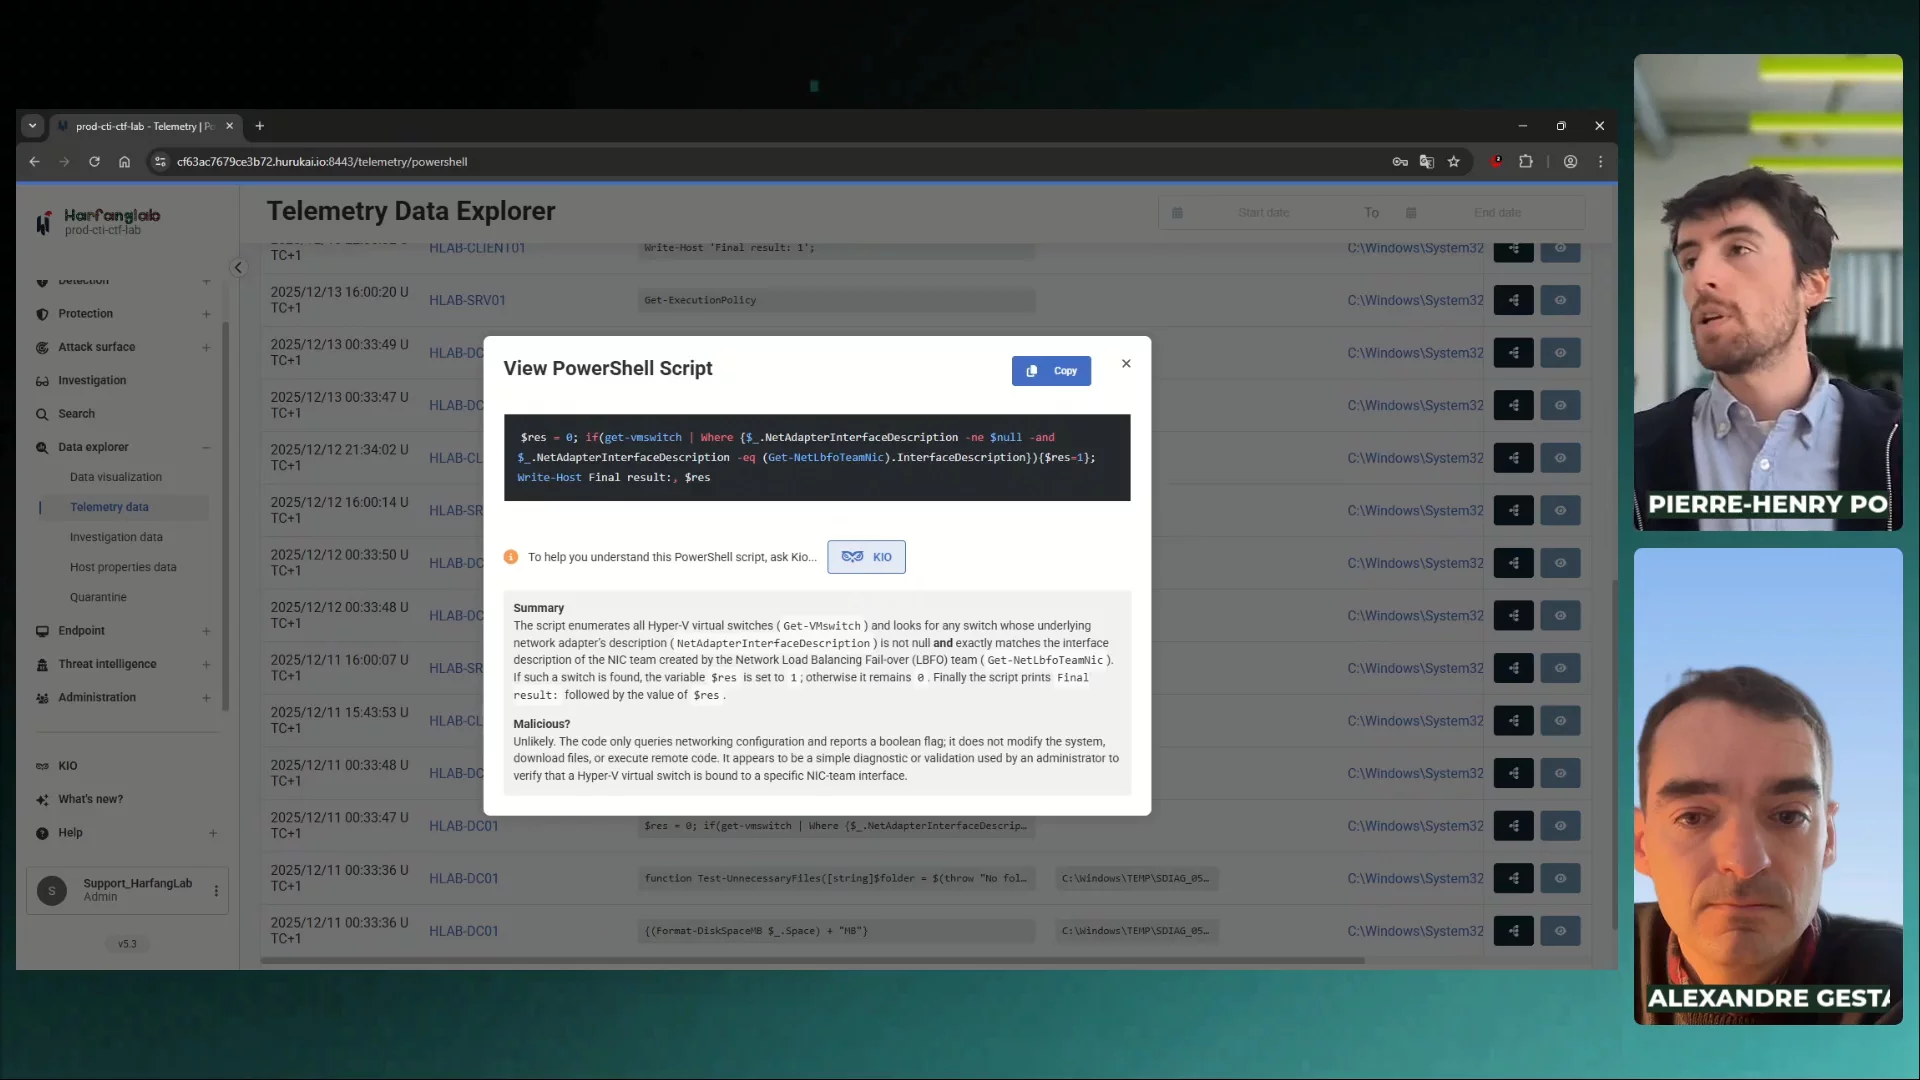The height and width of the screenshot is (1080, 1920).
Task: Open the browser extensions puzzle icon
Action: click(x=1526, y=162)
